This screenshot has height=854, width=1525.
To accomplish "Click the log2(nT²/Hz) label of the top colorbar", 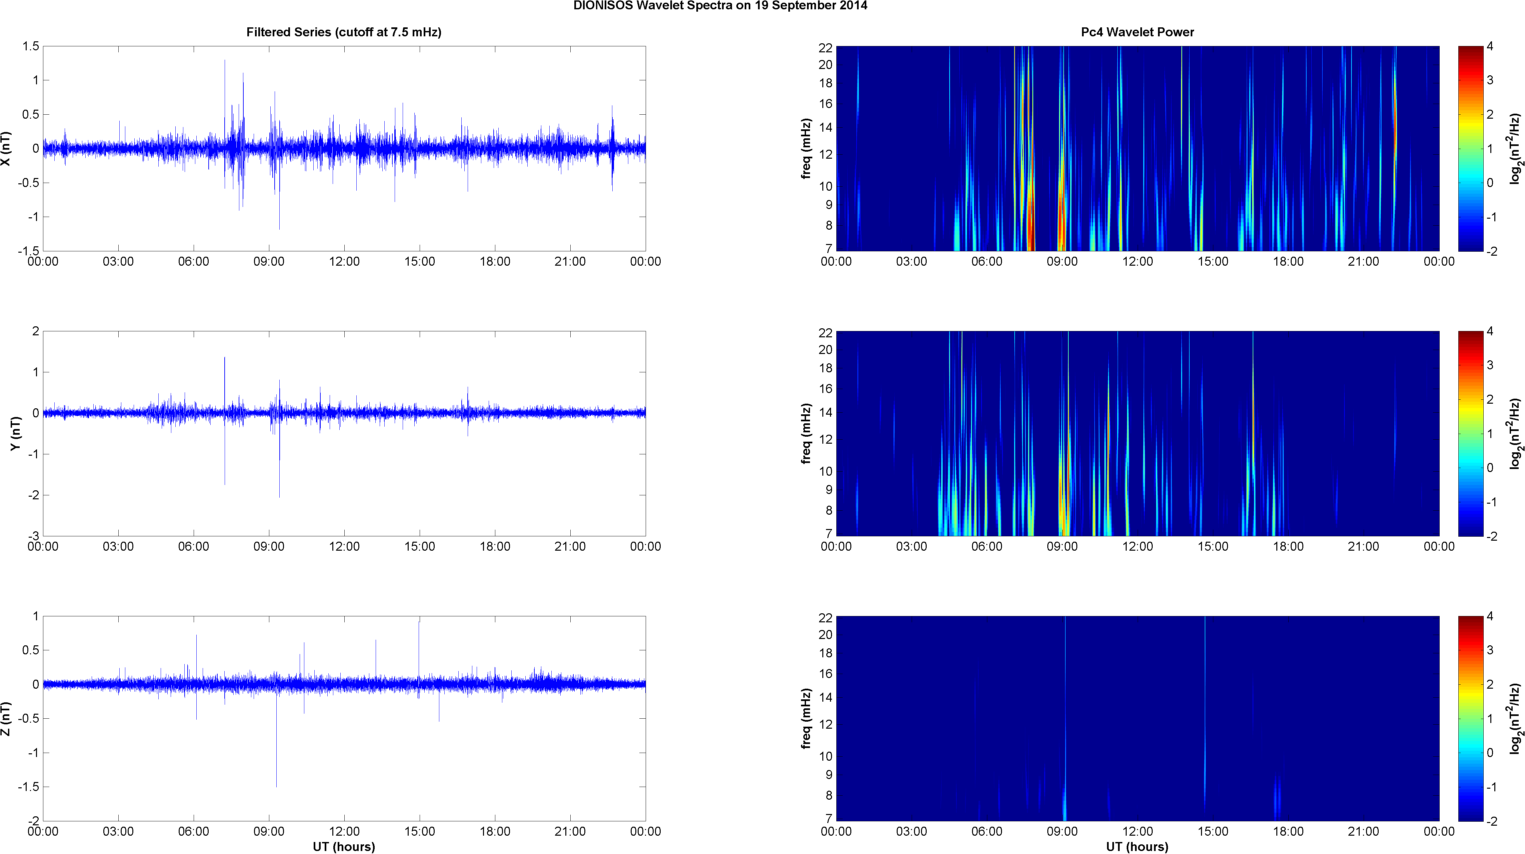I will [1516, 148].
